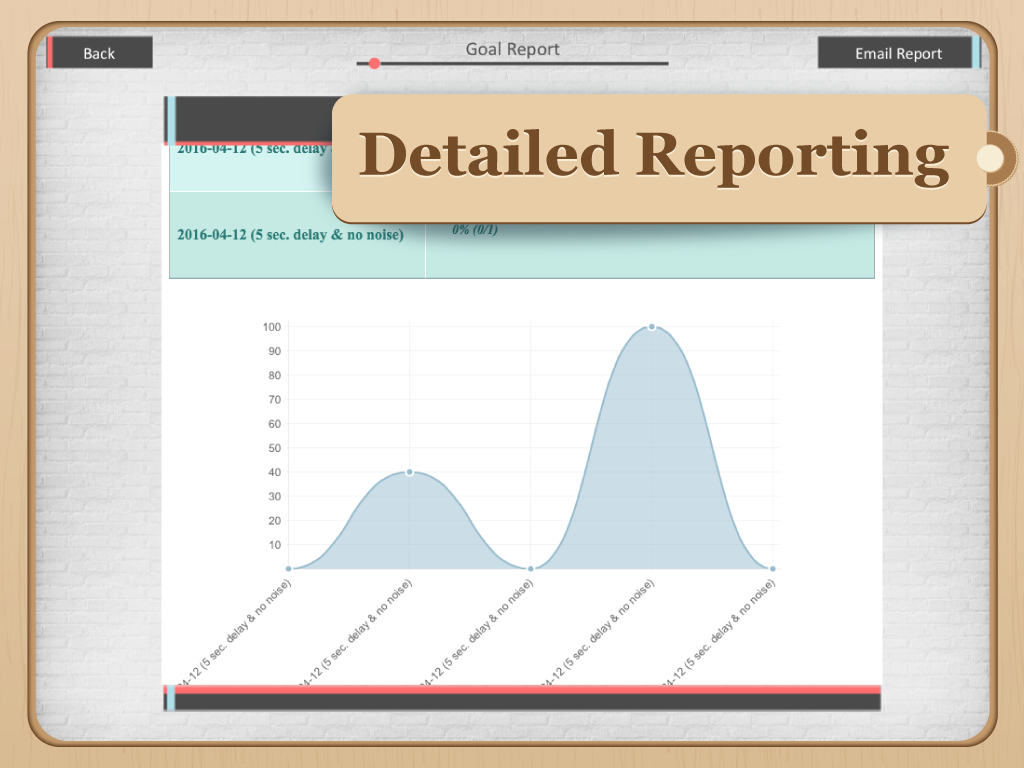Click the y-axis label 100
The image size is (1024, 768).
(x=272, y=327)
